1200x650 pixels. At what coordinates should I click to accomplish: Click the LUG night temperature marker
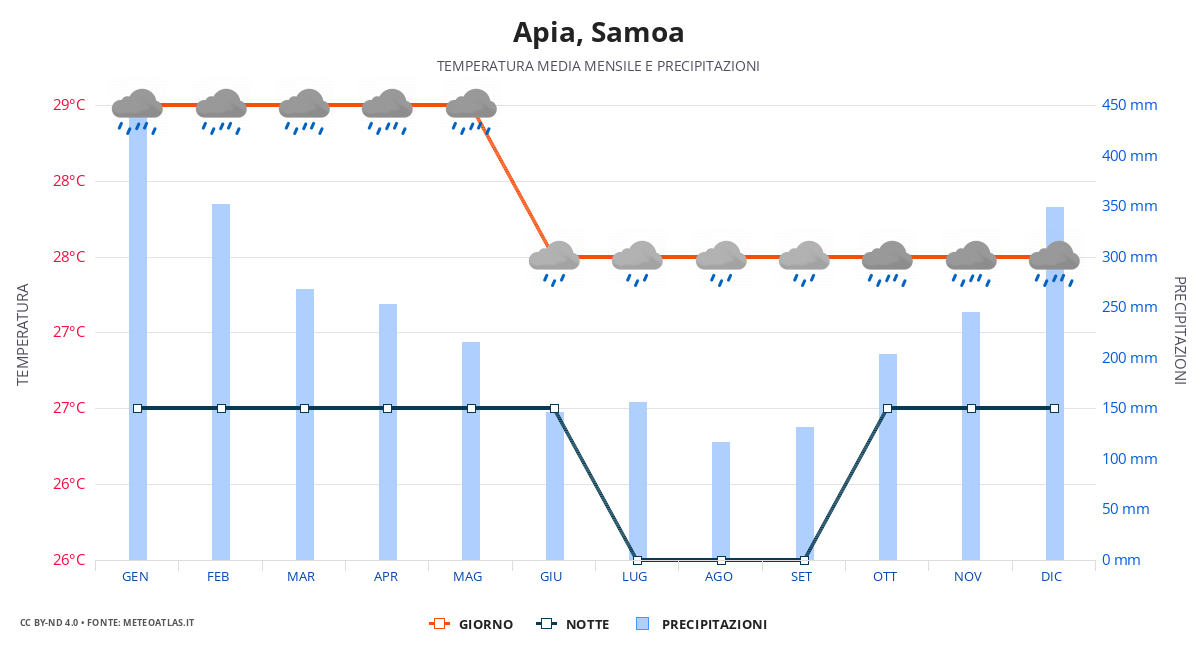638,560
